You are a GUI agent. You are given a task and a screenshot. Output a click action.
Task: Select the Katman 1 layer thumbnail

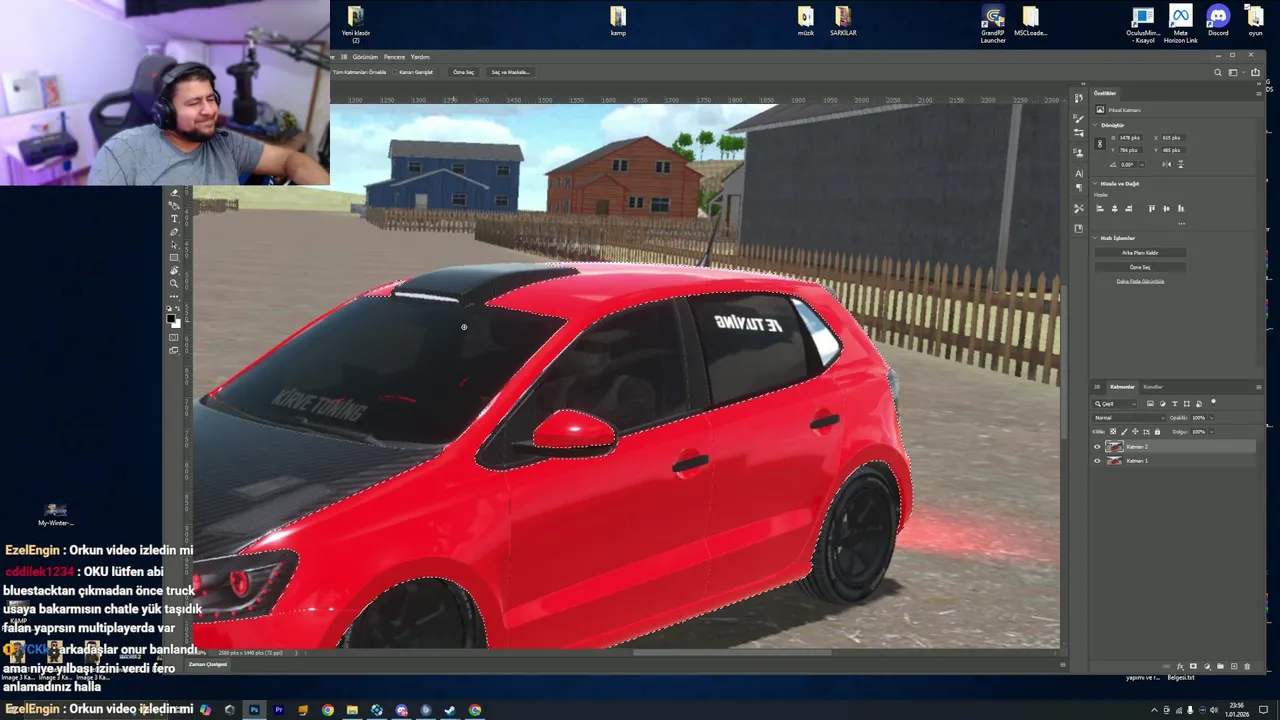tap(1114, 461)
